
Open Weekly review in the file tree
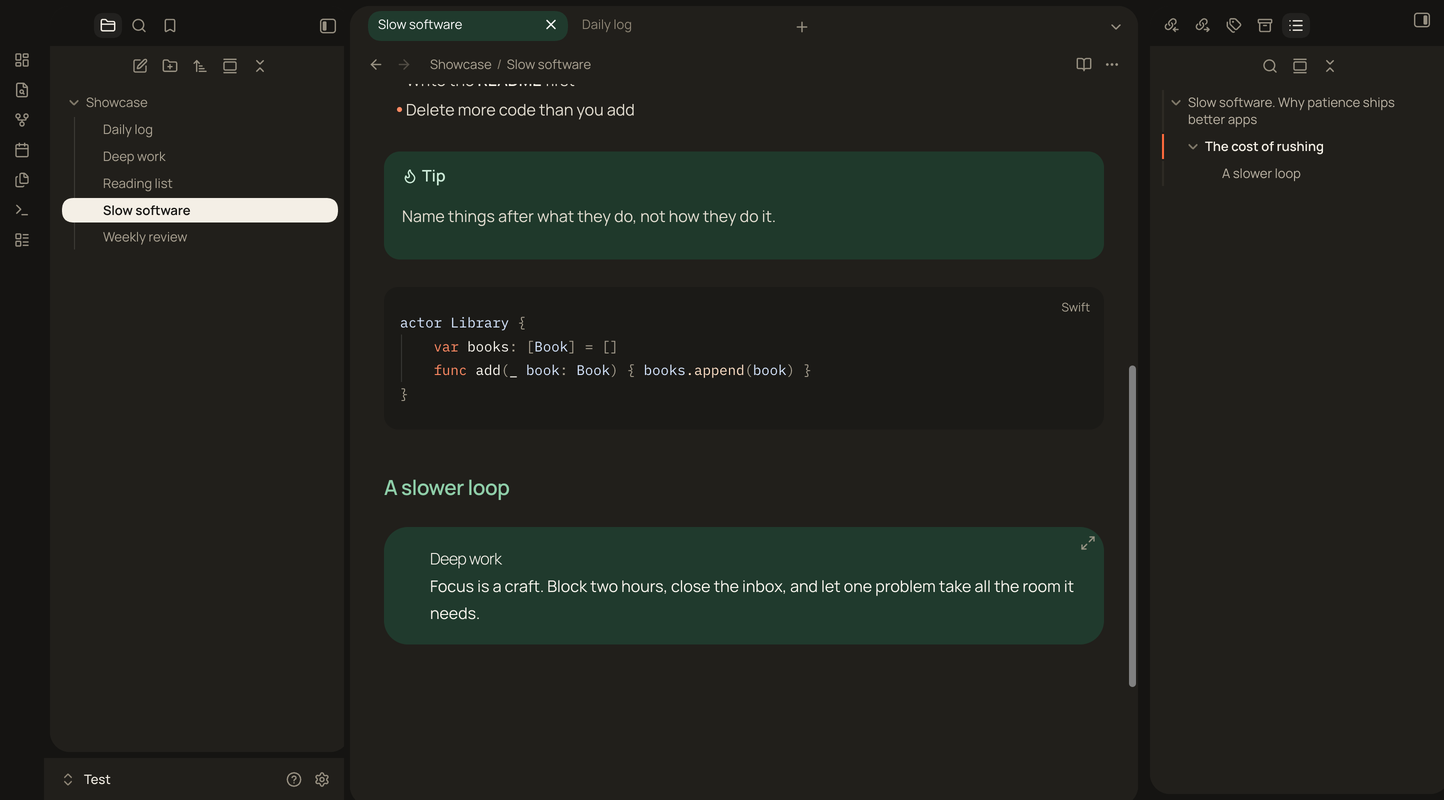click(x=200, y=237)
